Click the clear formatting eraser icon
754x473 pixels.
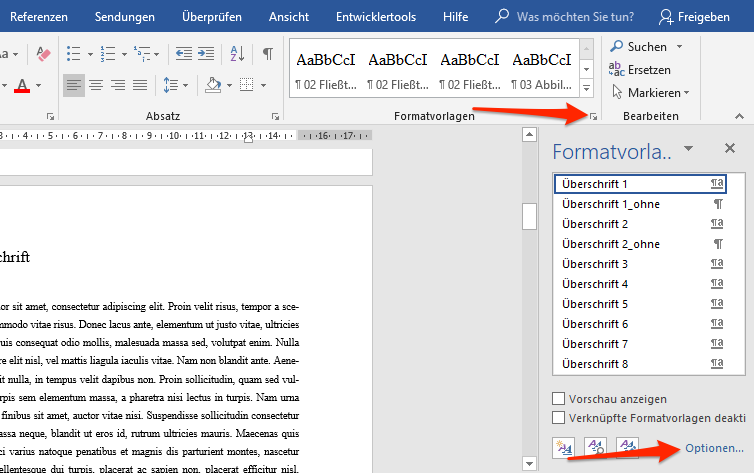(x=43, y=53)
